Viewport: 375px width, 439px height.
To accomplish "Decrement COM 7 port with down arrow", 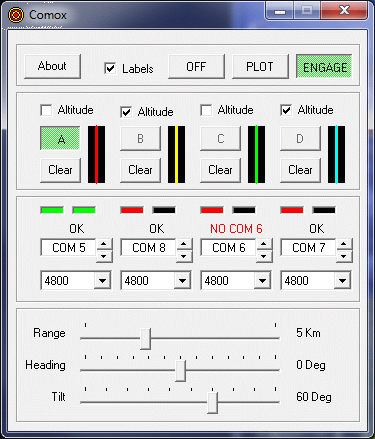I will (x=344, y=256).
